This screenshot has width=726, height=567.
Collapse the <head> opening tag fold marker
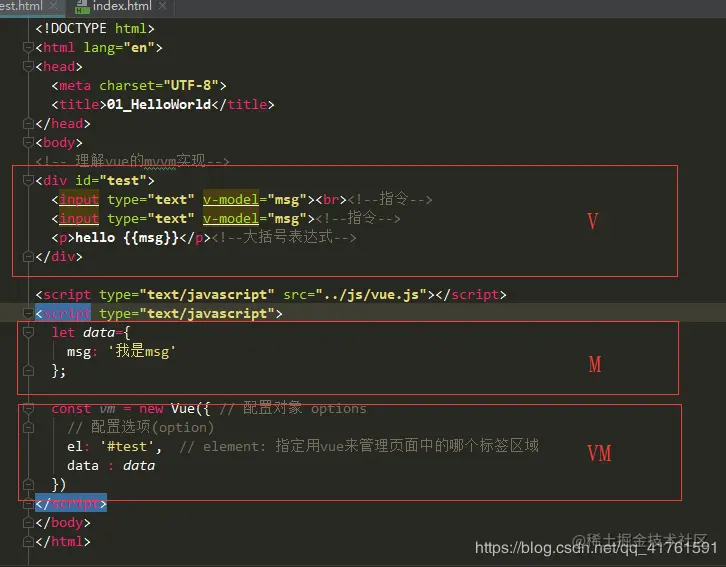coord(28,67)
